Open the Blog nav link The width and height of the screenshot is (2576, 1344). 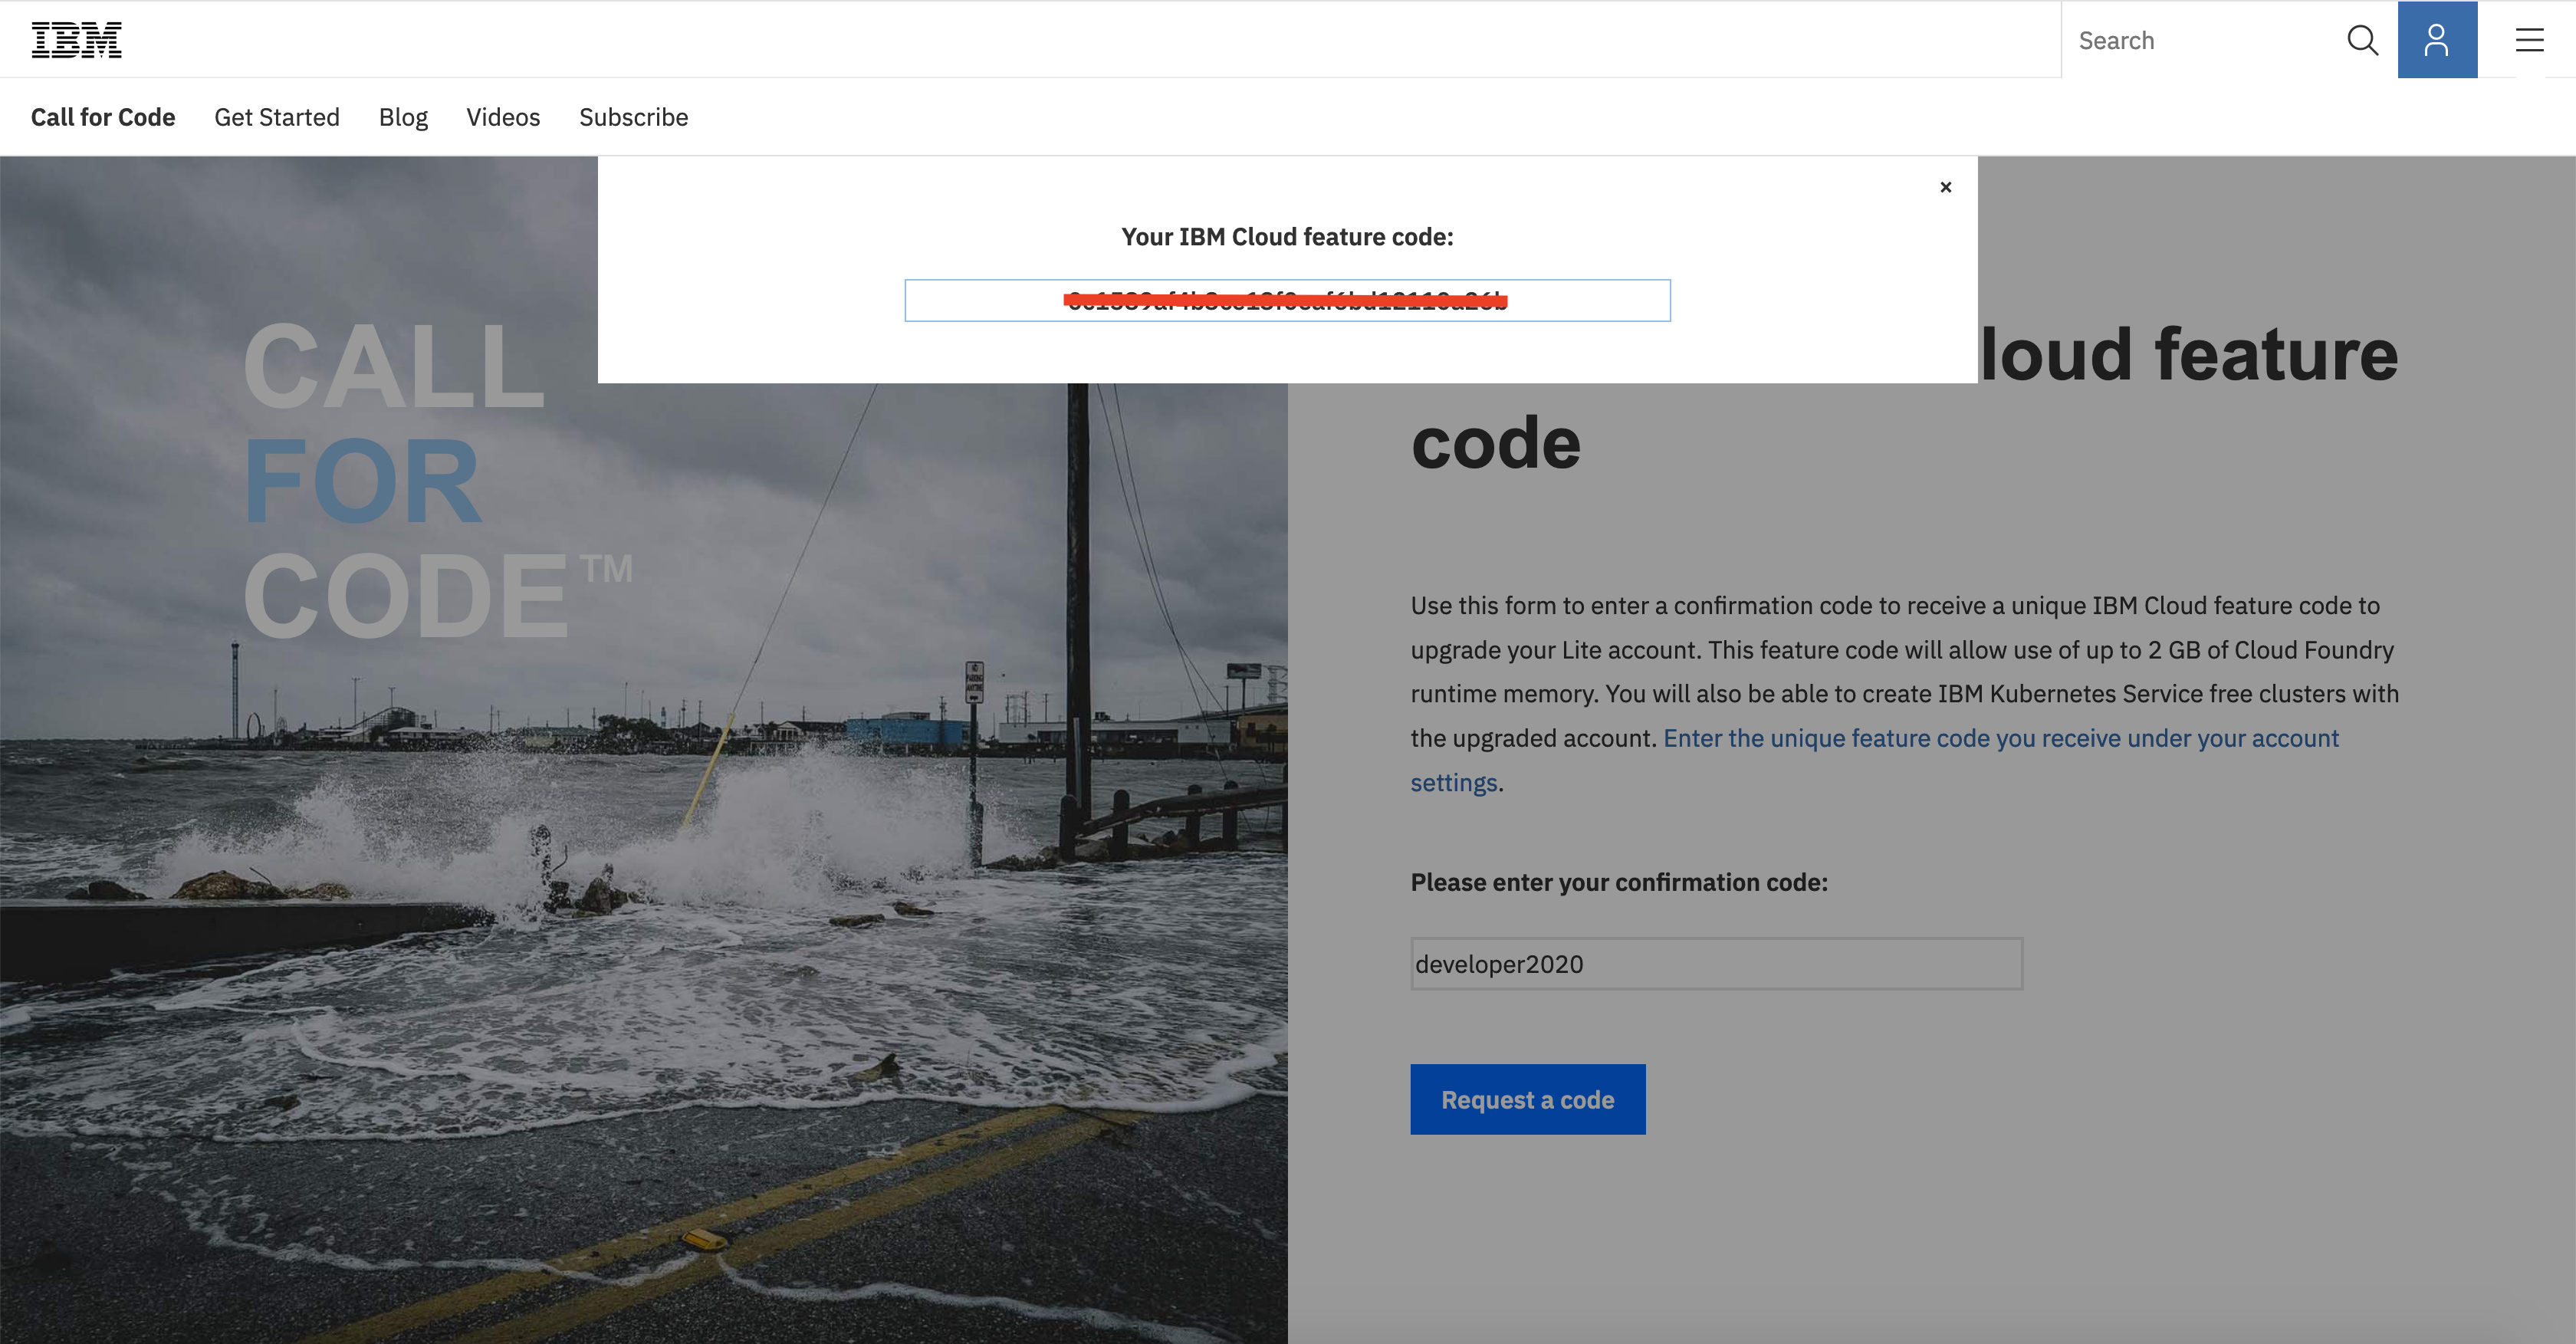click(x=403, y=117)
